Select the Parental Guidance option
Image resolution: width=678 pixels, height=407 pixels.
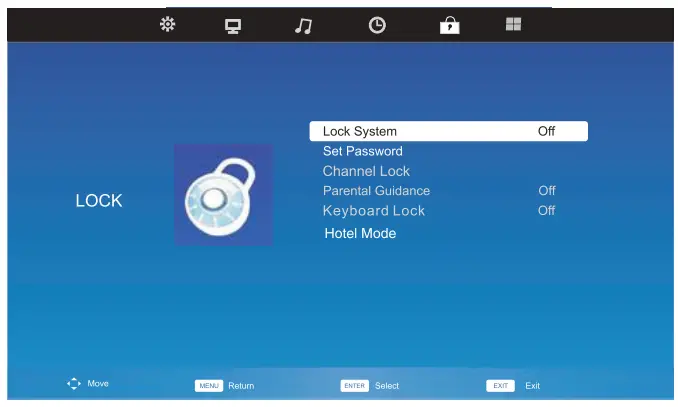pyautogui.click(x=376, y=191)
